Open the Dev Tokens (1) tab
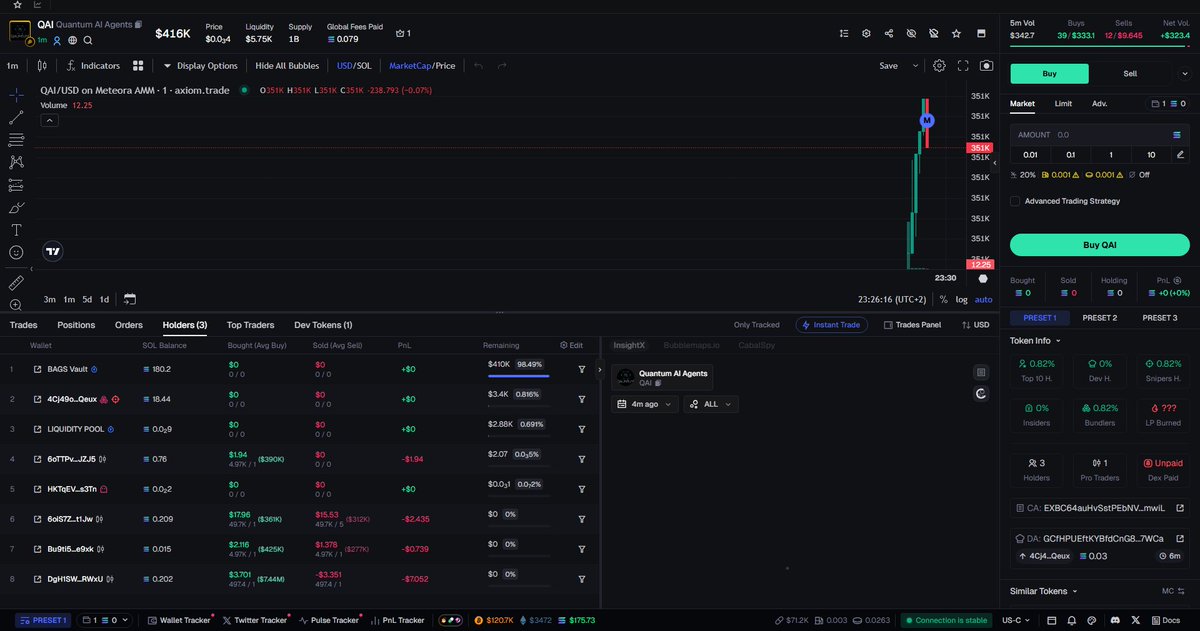 click(323, 325)
